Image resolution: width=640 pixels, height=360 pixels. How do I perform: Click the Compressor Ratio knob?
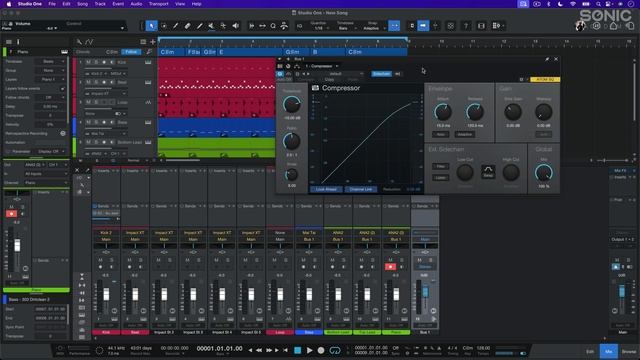coord(291,142)
